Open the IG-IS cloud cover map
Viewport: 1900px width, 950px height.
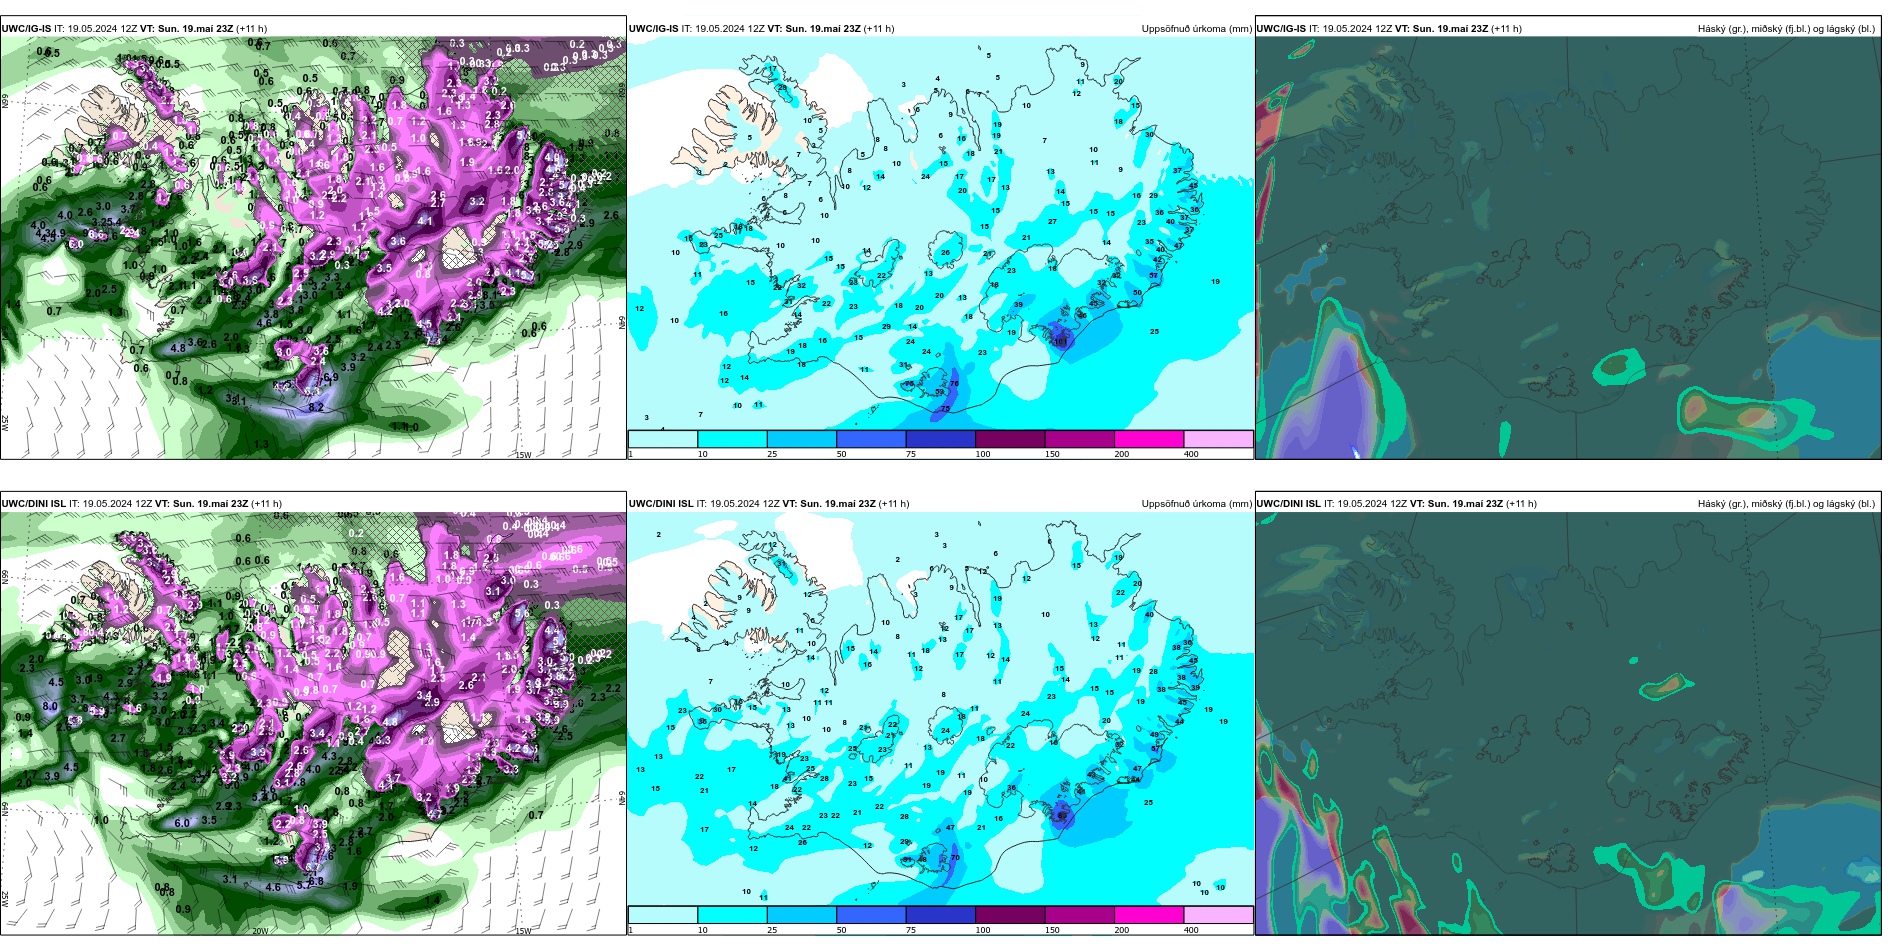1568,248
